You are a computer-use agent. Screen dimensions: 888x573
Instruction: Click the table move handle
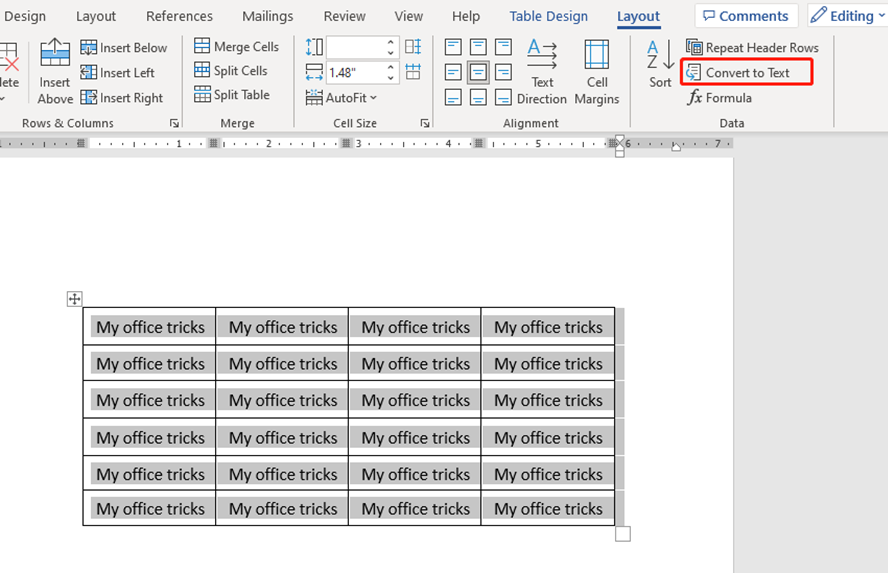coord(74,299)
